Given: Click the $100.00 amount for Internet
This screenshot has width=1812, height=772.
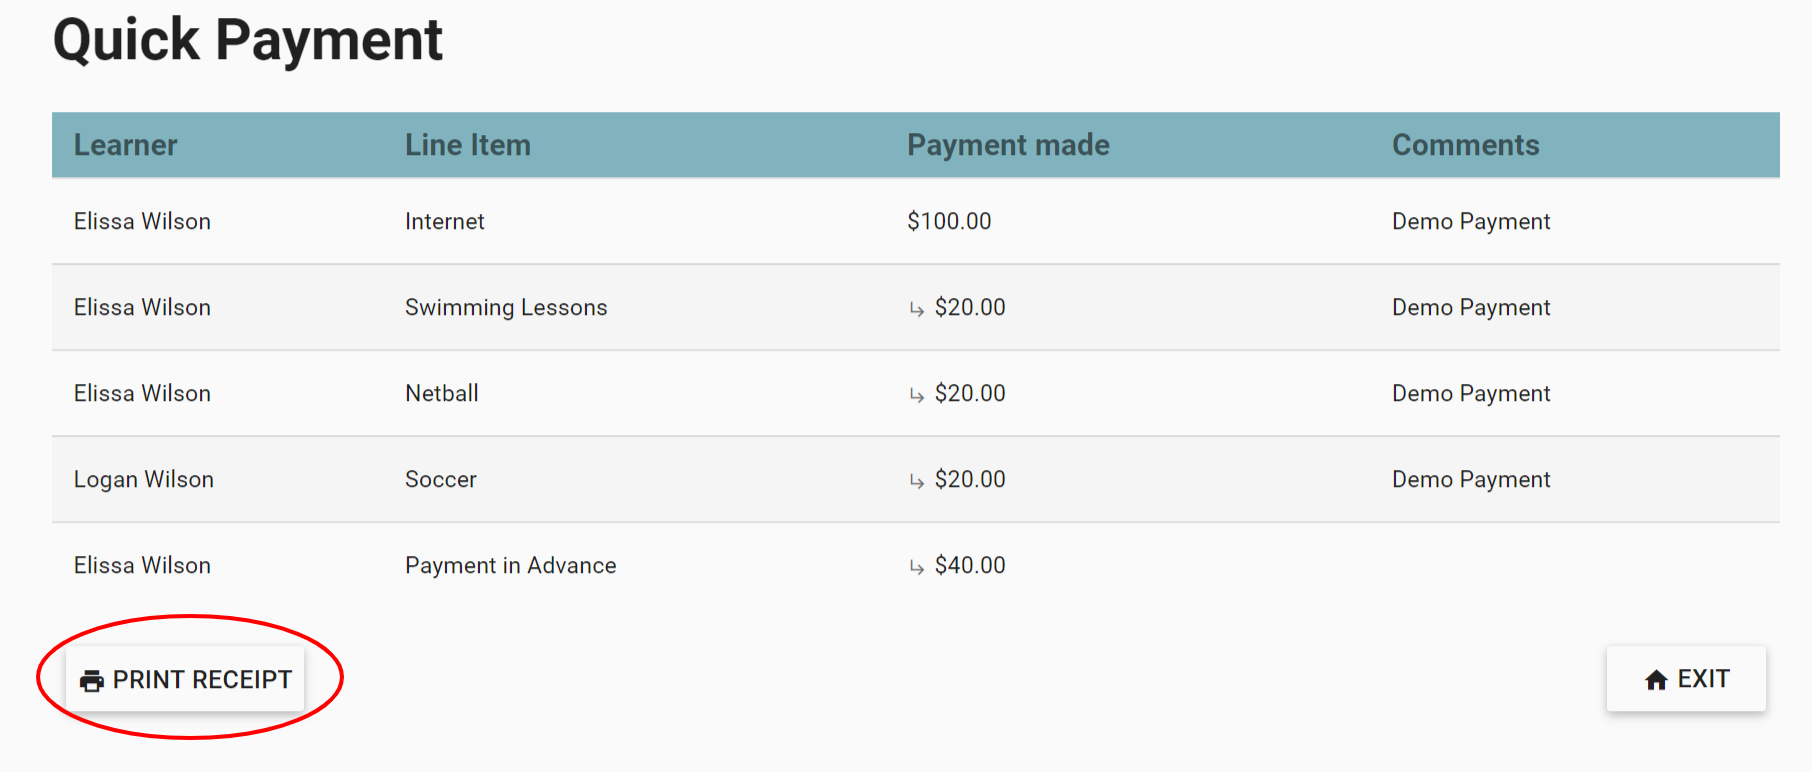Looking at the screenshot, I should 949,221.
